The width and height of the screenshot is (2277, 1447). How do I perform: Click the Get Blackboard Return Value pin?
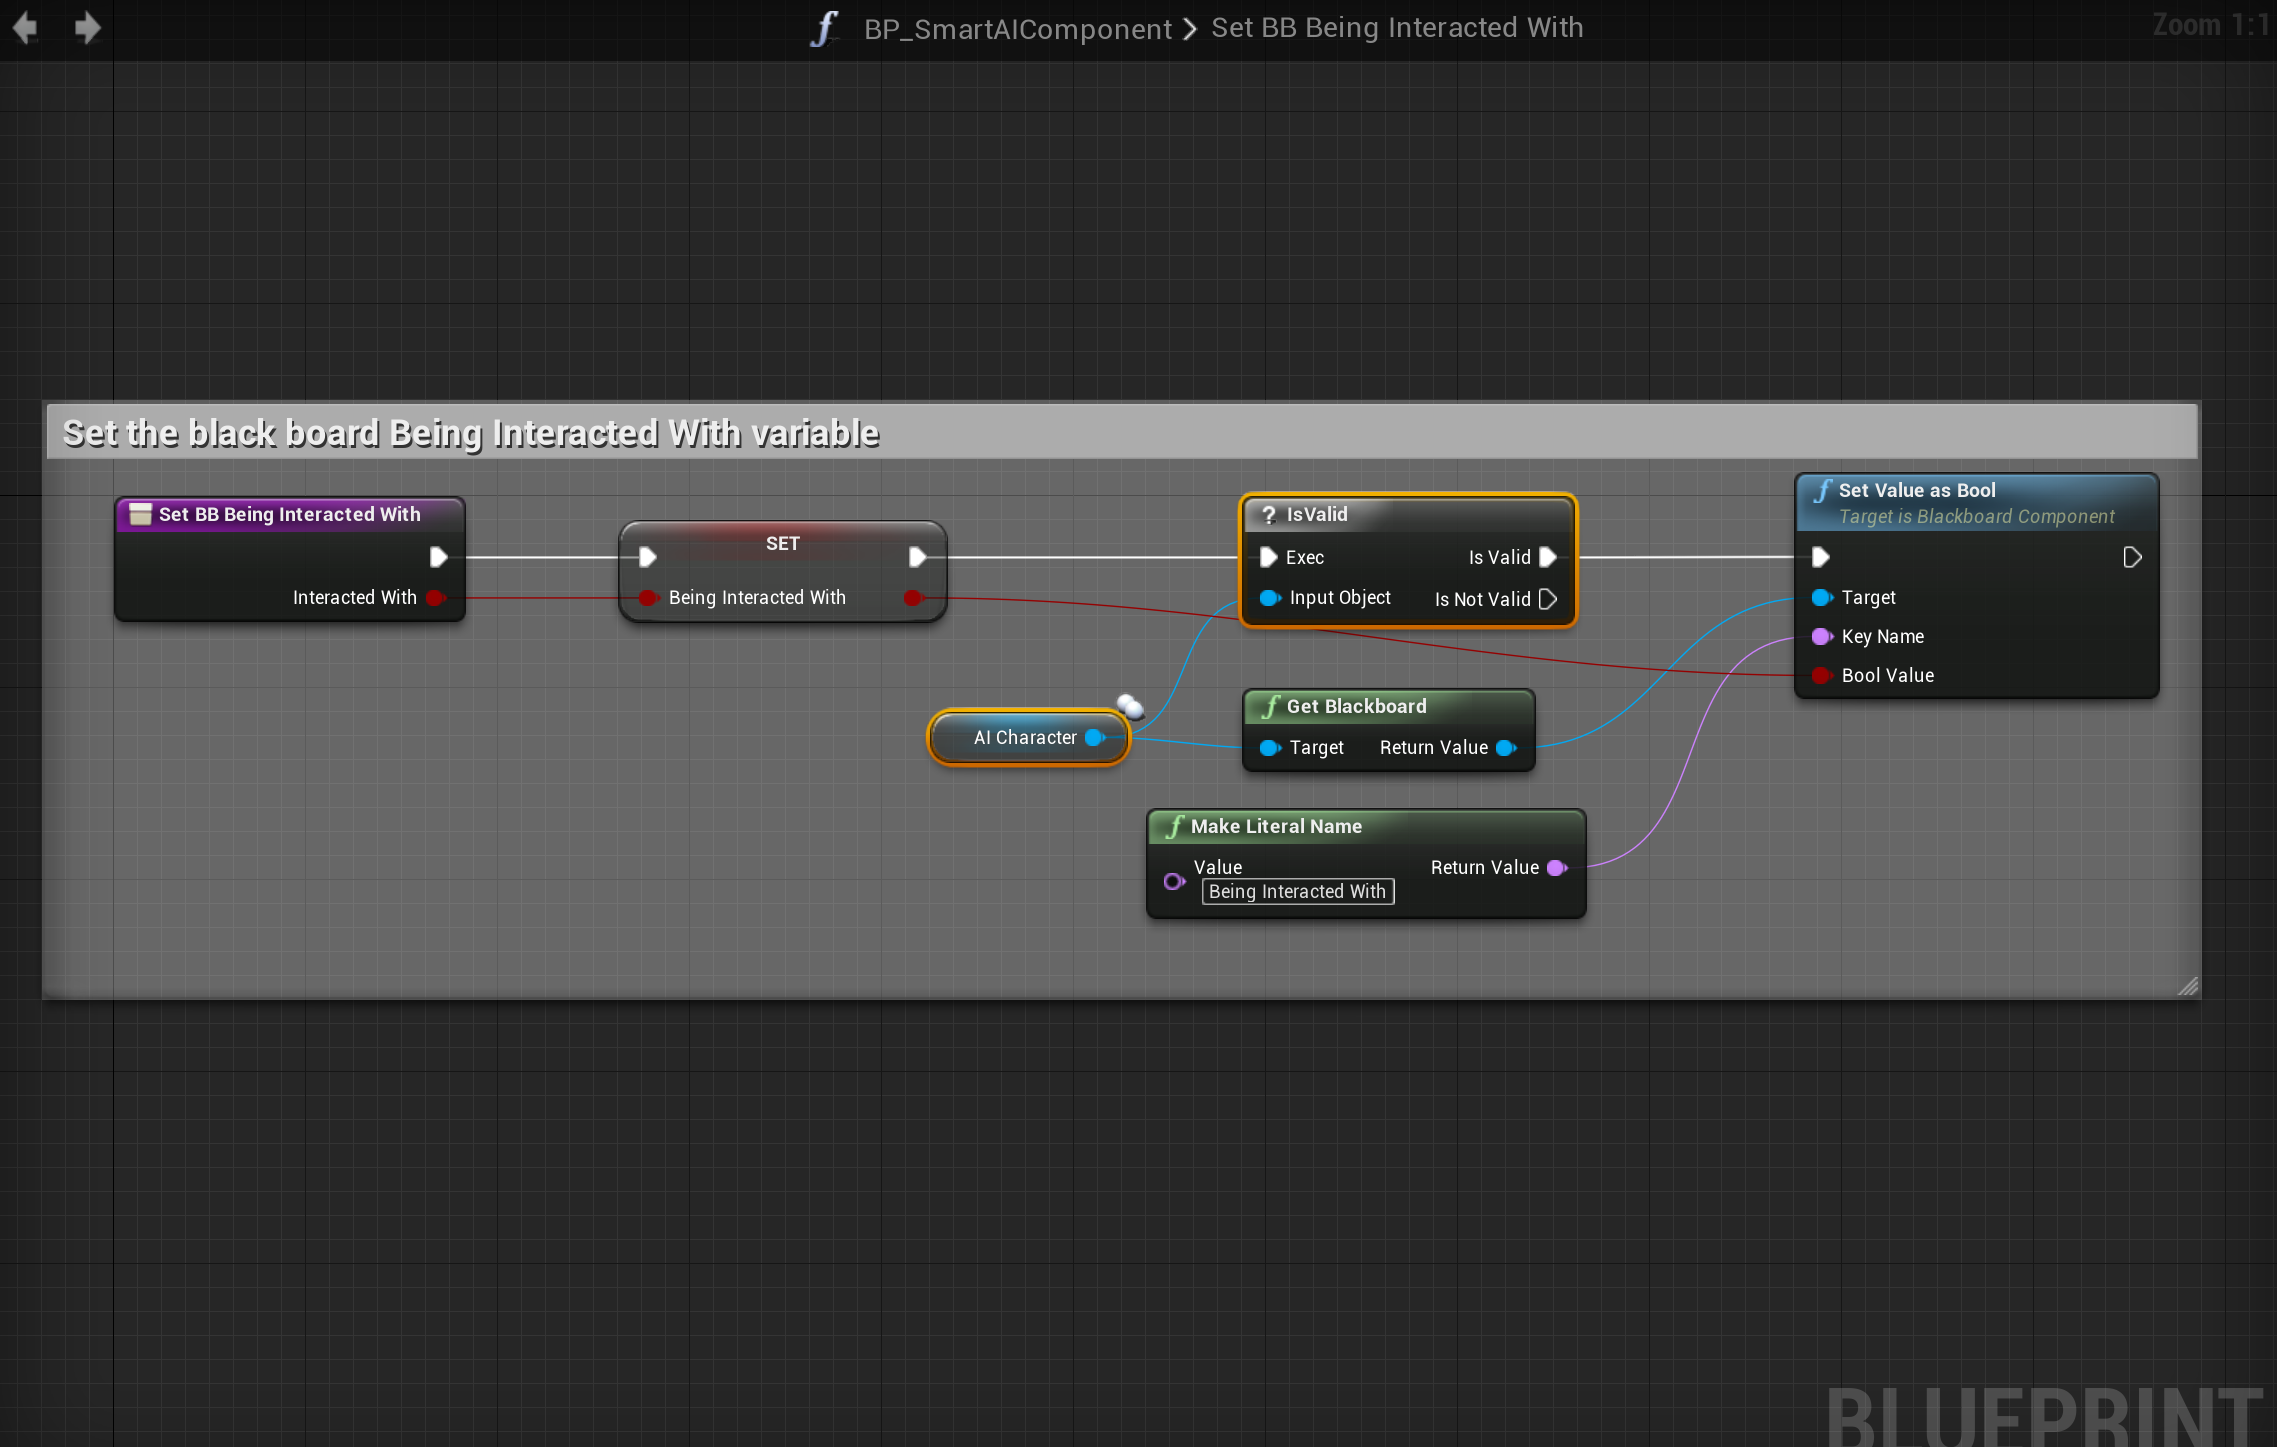tap(1506, 748)
